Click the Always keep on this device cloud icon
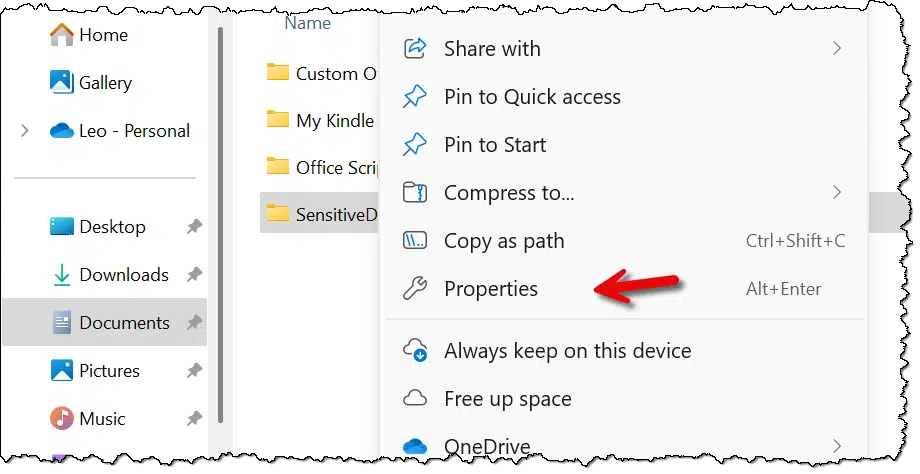 [415, 351]
